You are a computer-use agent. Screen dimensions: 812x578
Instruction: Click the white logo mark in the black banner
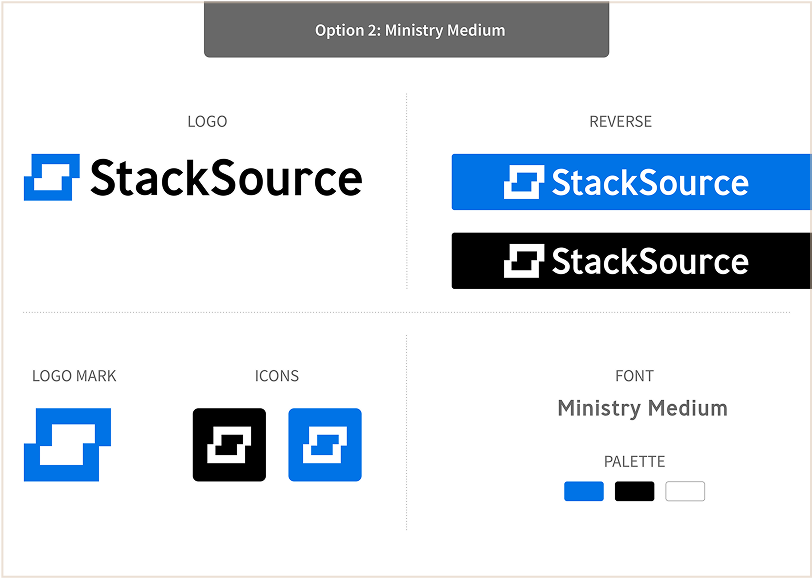tap(523, 261)
